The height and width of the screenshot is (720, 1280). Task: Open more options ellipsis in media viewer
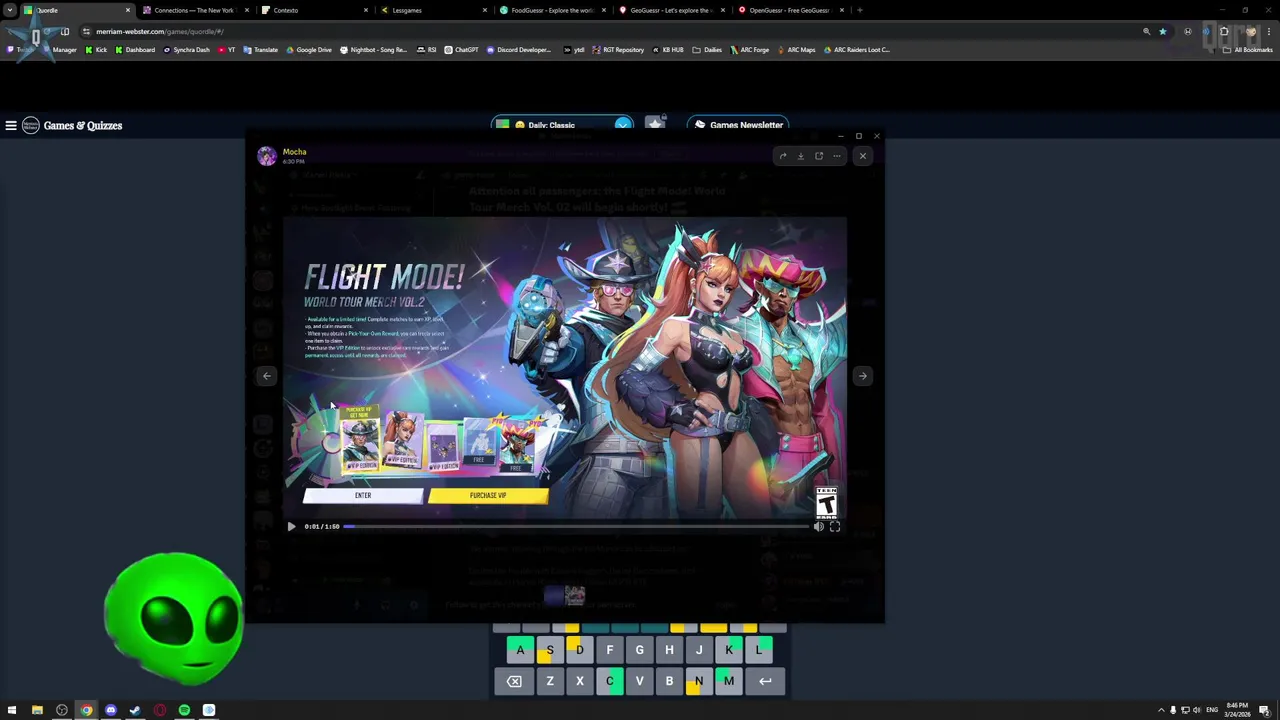(837, 156)
